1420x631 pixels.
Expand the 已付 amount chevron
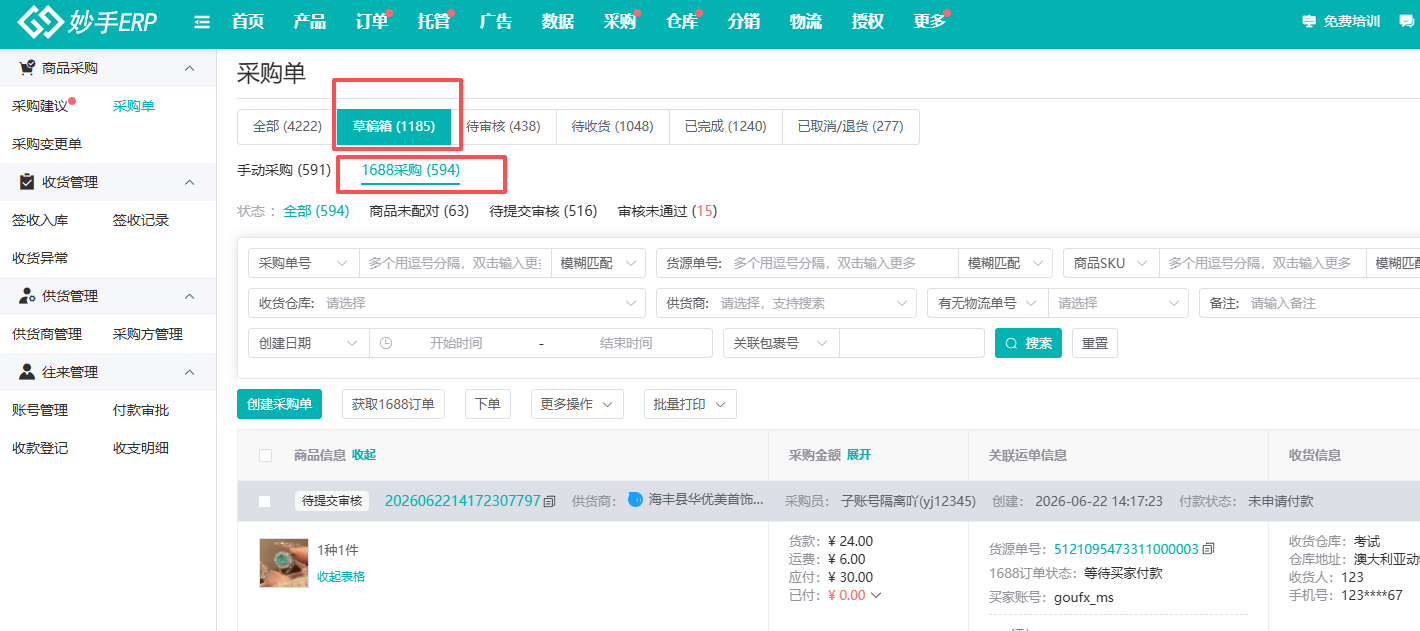pos(876,596)
